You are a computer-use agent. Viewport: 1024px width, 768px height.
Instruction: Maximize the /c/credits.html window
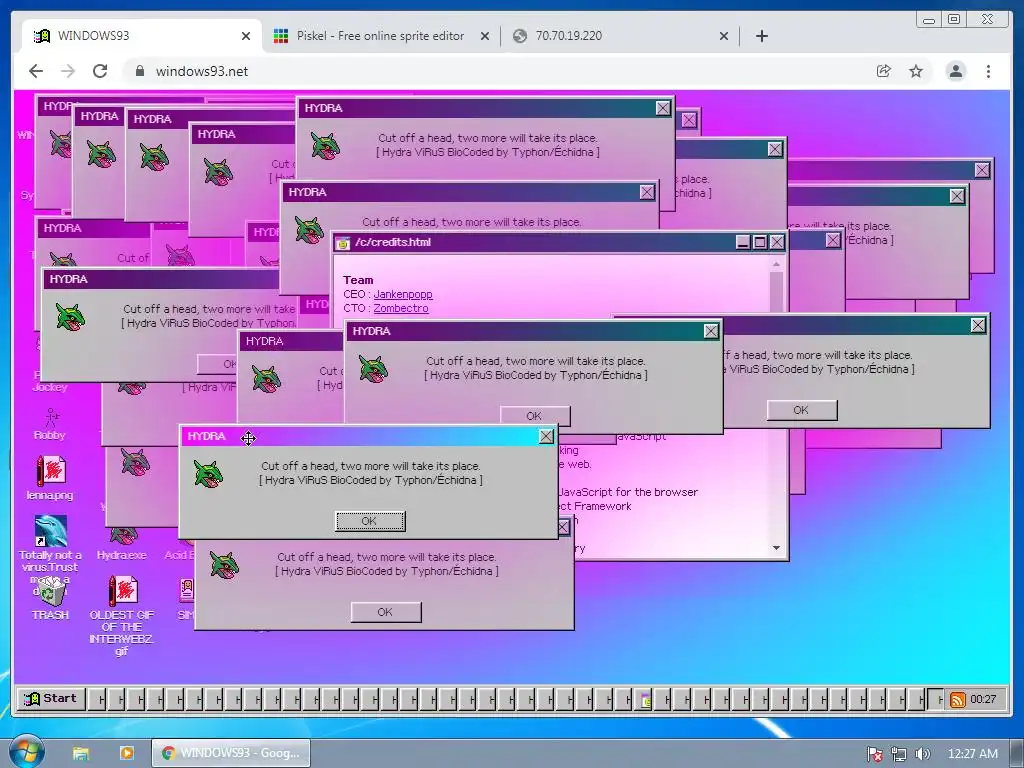[x=760, y=242]
